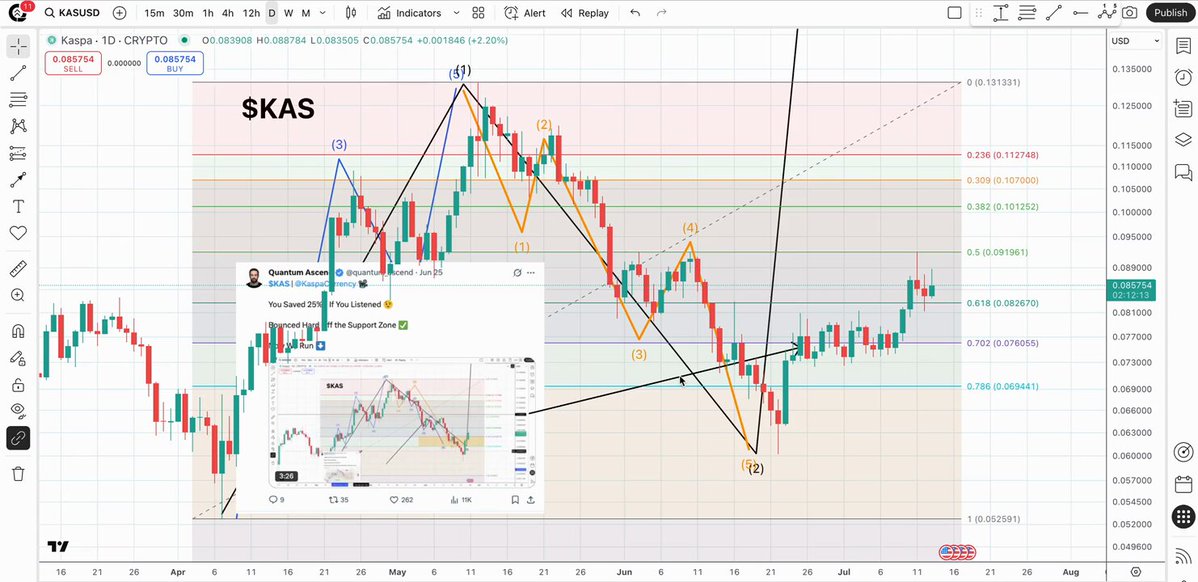The height and width of the screenshot is (582, 1198).
Task: Switch to the 12h timeframe
Action: 251,13
